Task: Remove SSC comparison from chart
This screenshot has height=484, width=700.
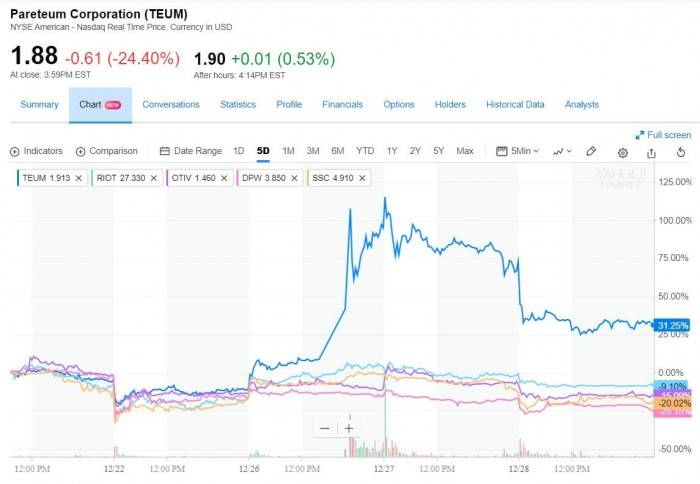Action: pos(362,178)
